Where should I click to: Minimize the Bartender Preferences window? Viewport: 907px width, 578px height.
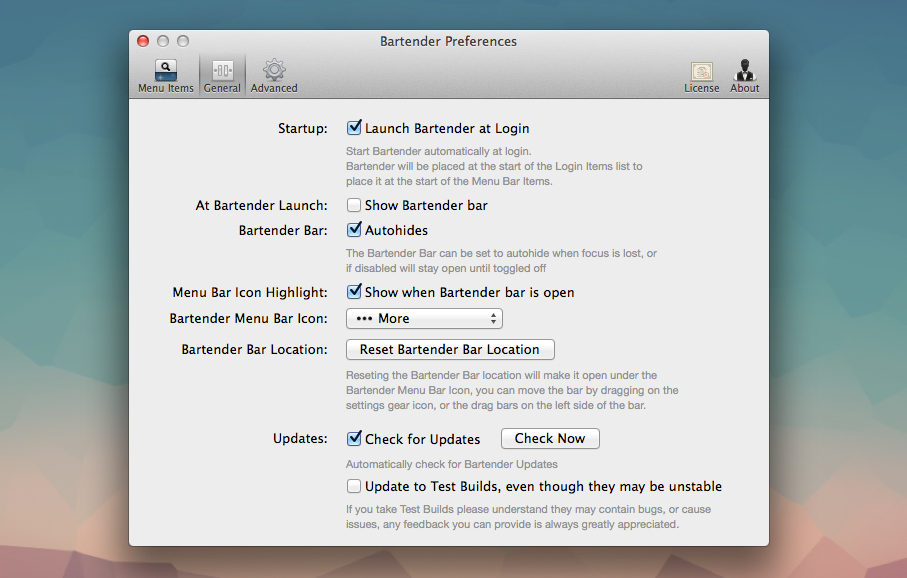[x=161, y=41]
